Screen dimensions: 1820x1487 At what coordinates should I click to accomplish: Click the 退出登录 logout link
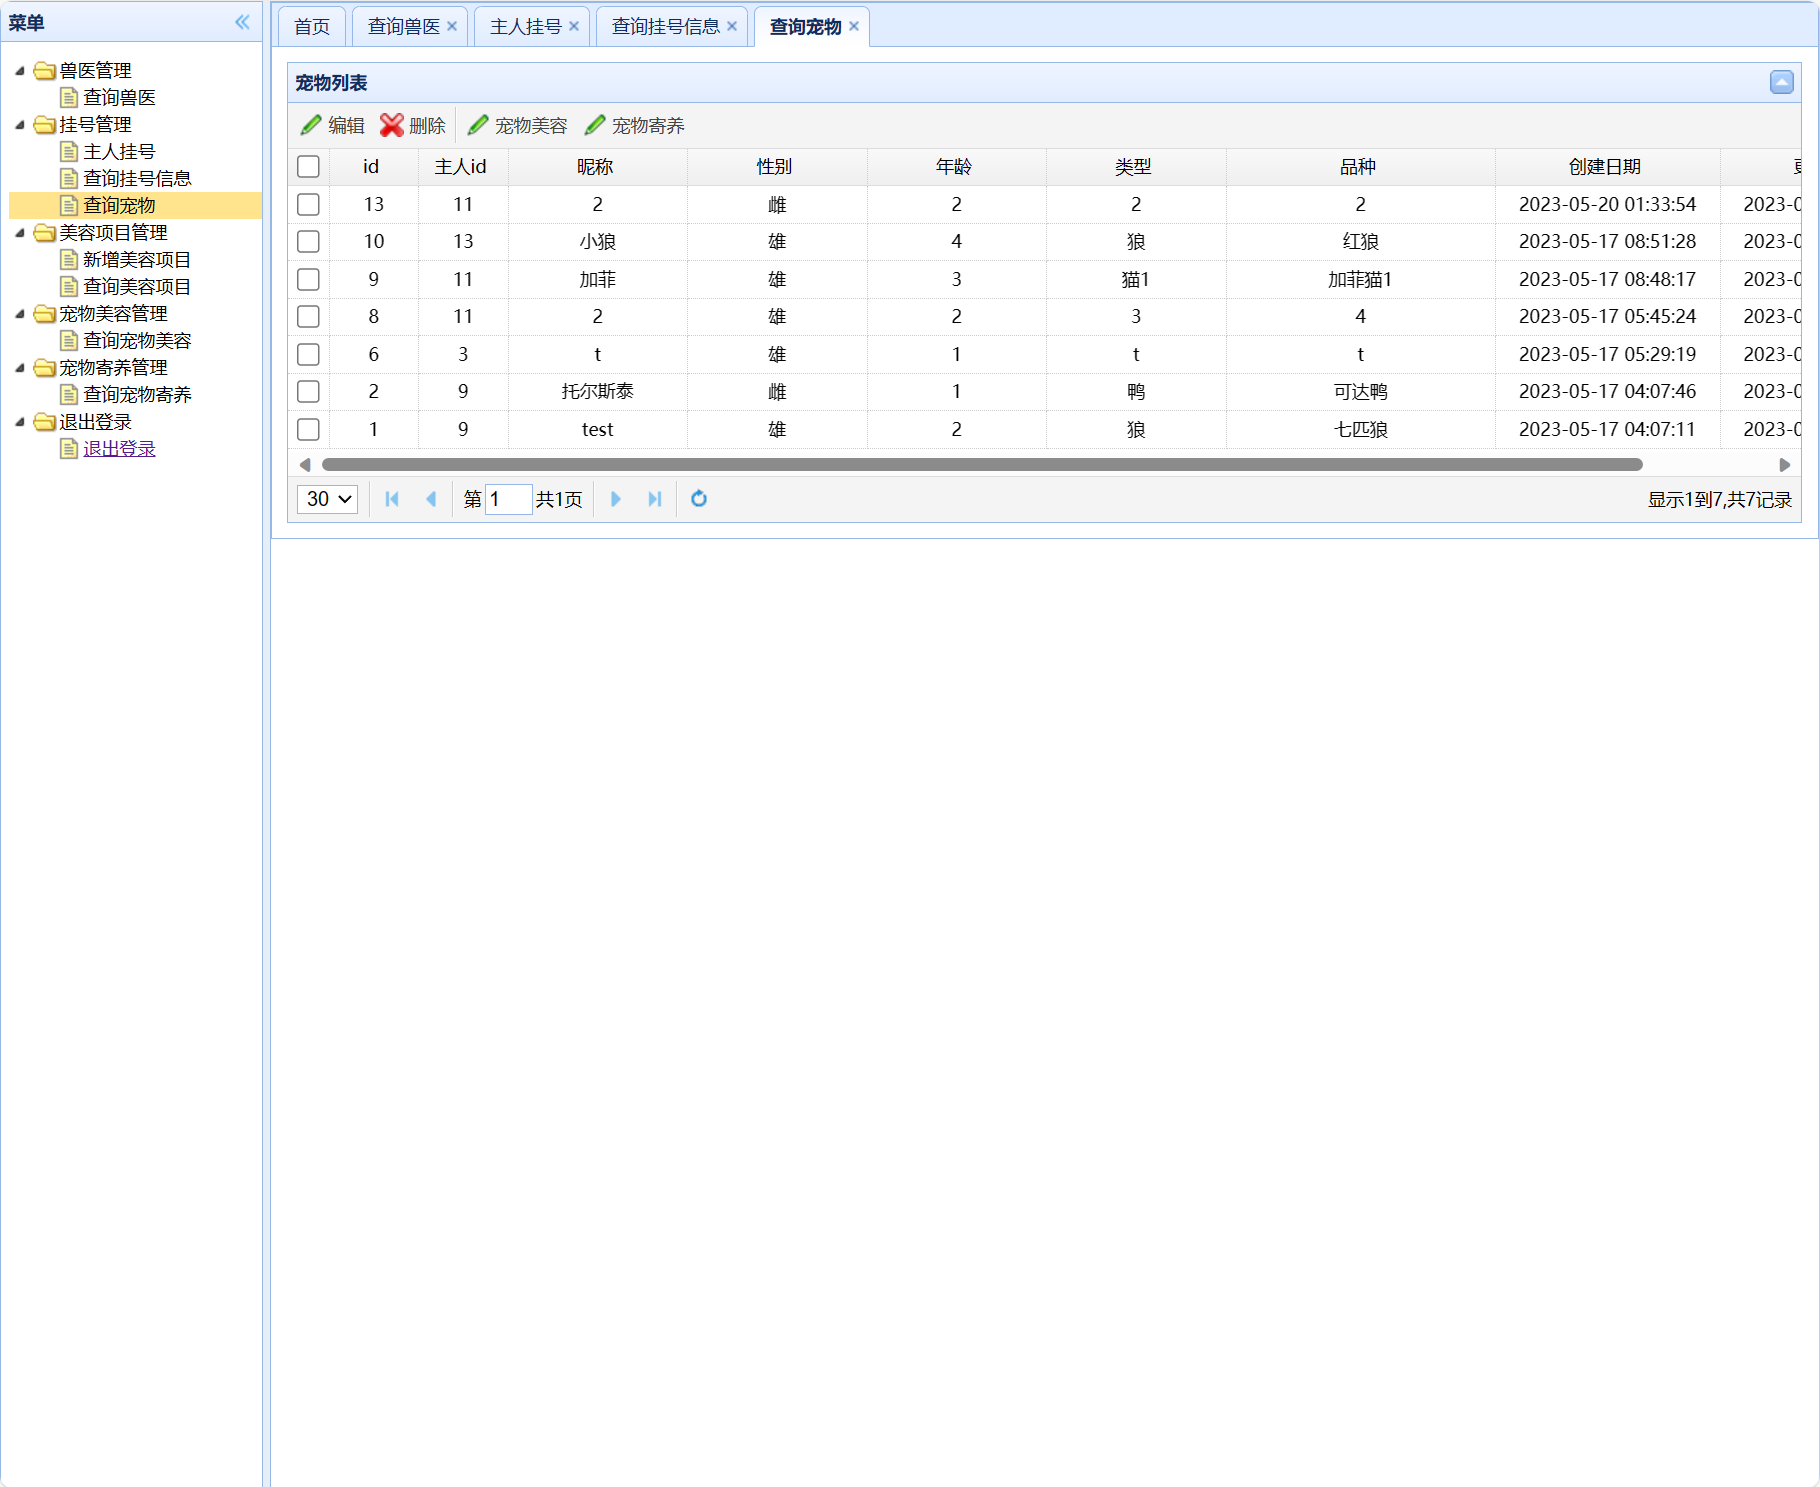click(119, 449)
